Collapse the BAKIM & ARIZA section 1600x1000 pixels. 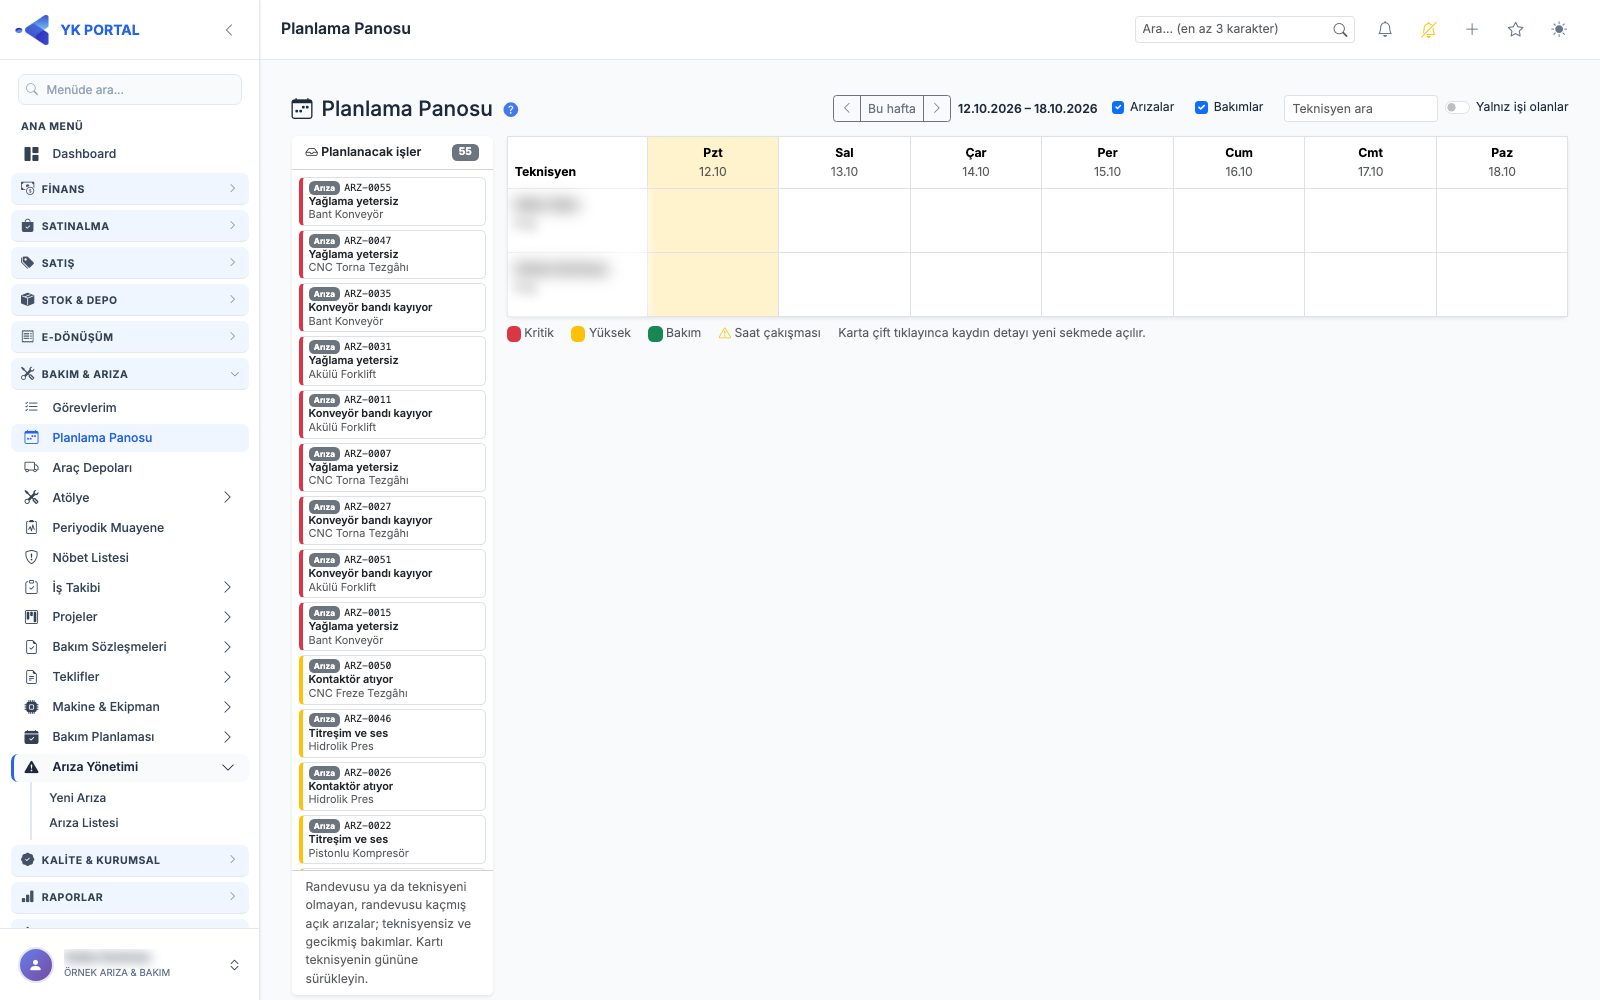[x=130, y=374]
